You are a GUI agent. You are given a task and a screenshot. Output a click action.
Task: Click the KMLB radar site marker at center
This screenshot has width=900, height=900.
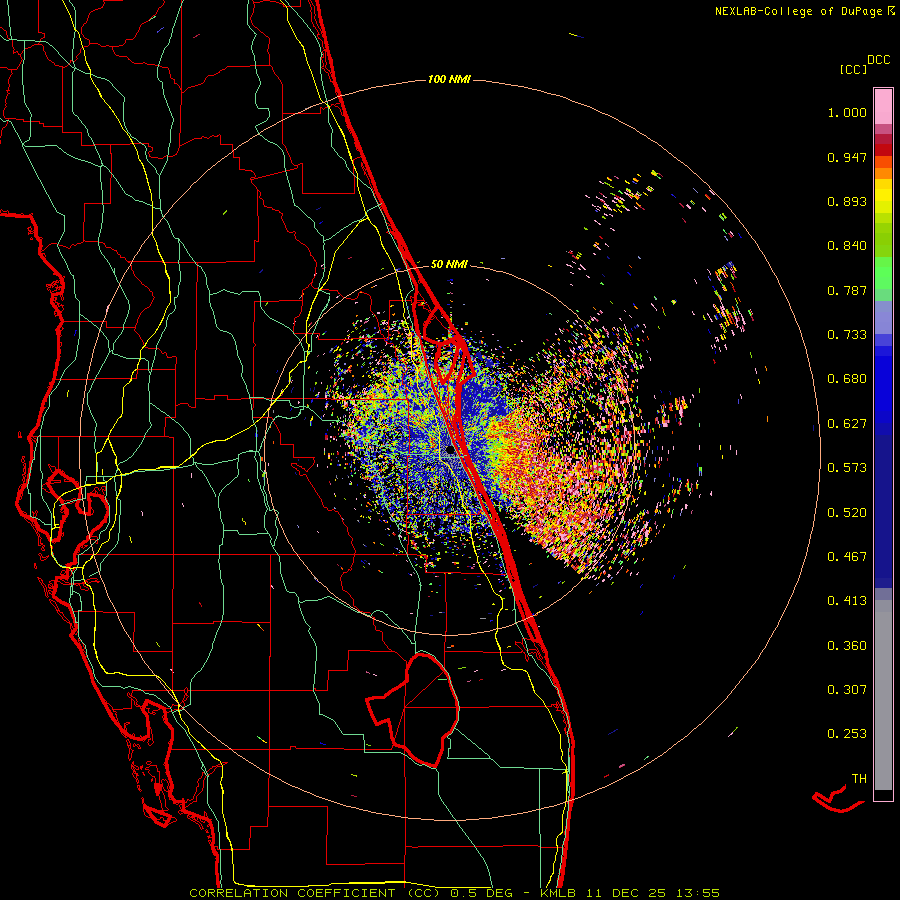pos(451,449)
